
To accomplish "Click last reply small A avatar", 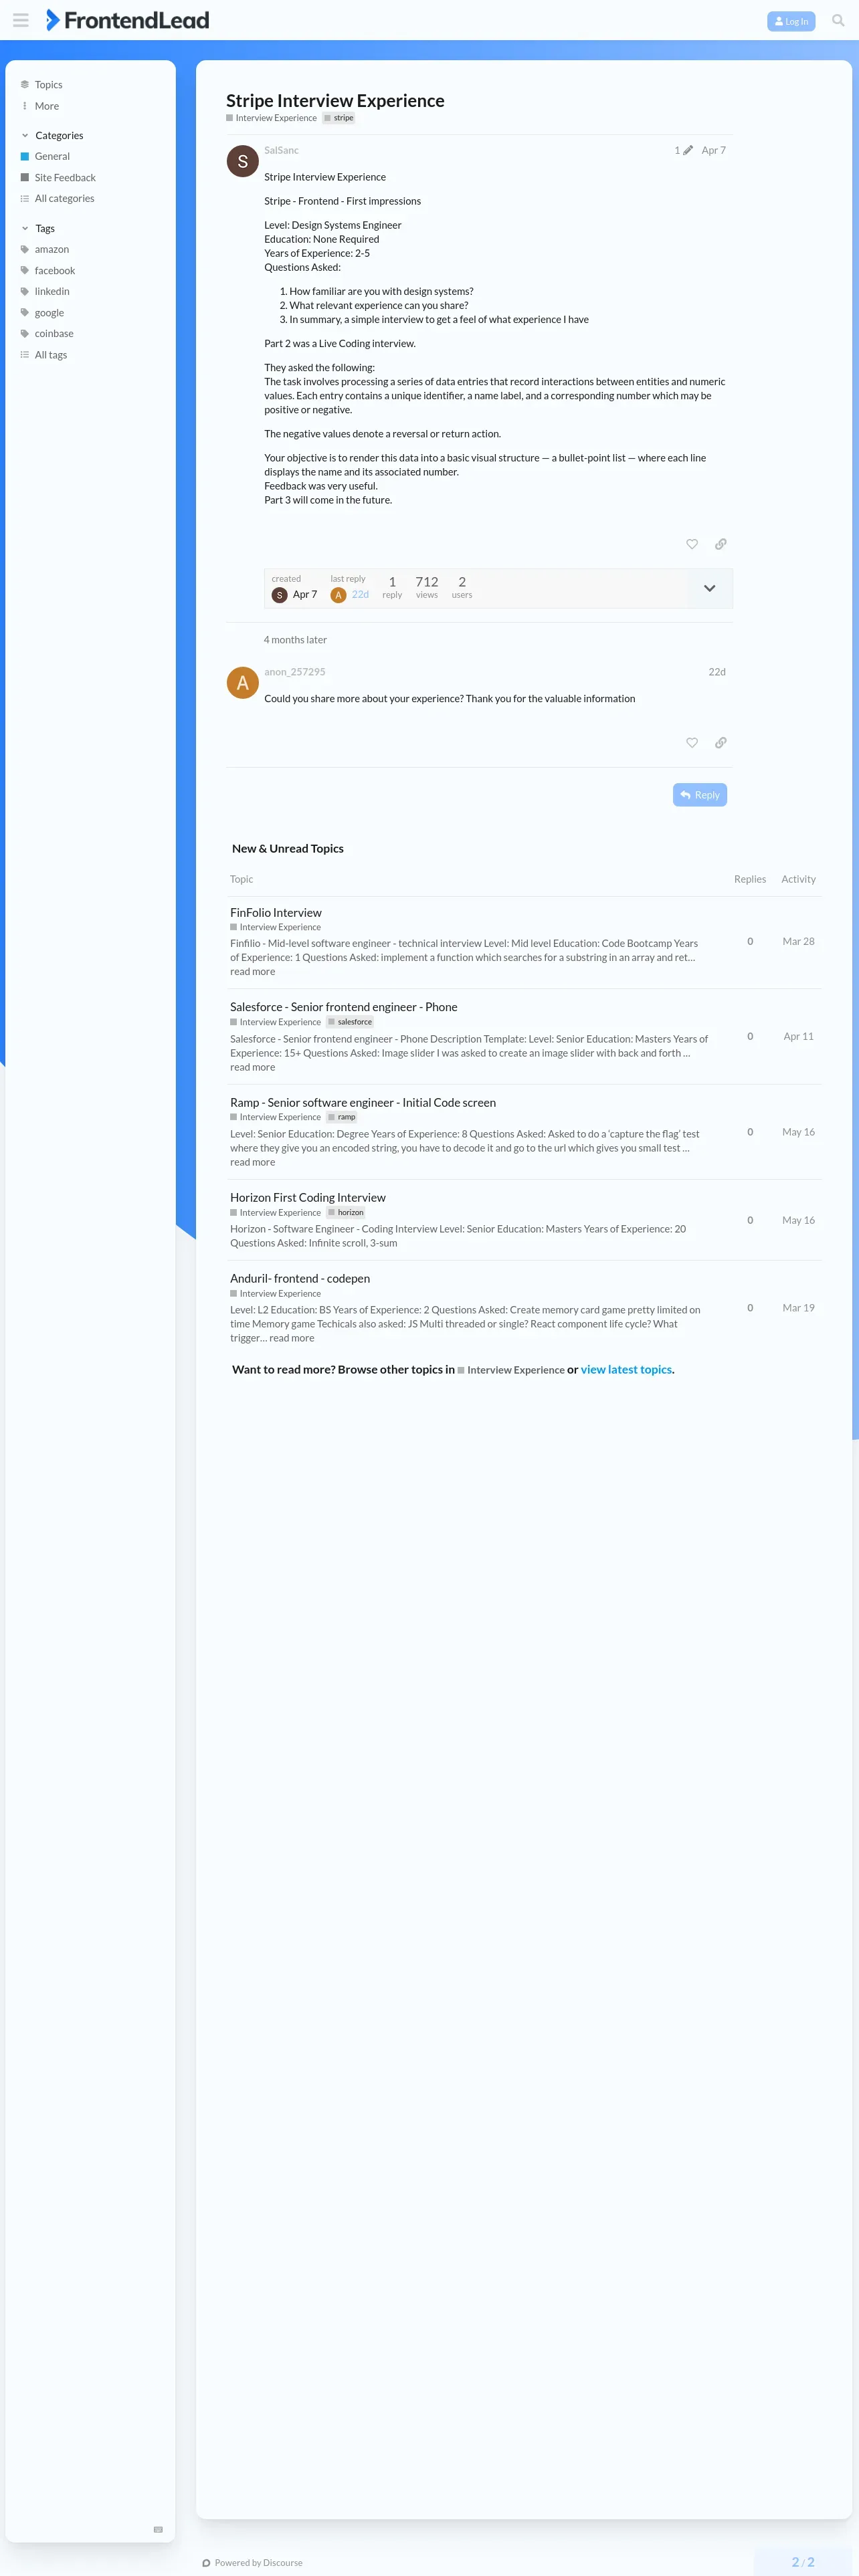I will [x=338, y=595].
